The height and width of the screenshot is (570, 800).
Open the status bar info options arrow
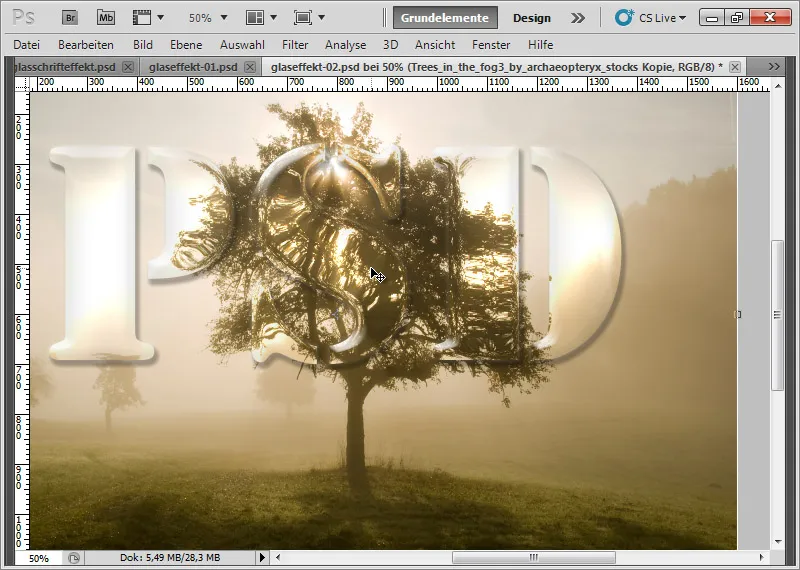(262, 558)
